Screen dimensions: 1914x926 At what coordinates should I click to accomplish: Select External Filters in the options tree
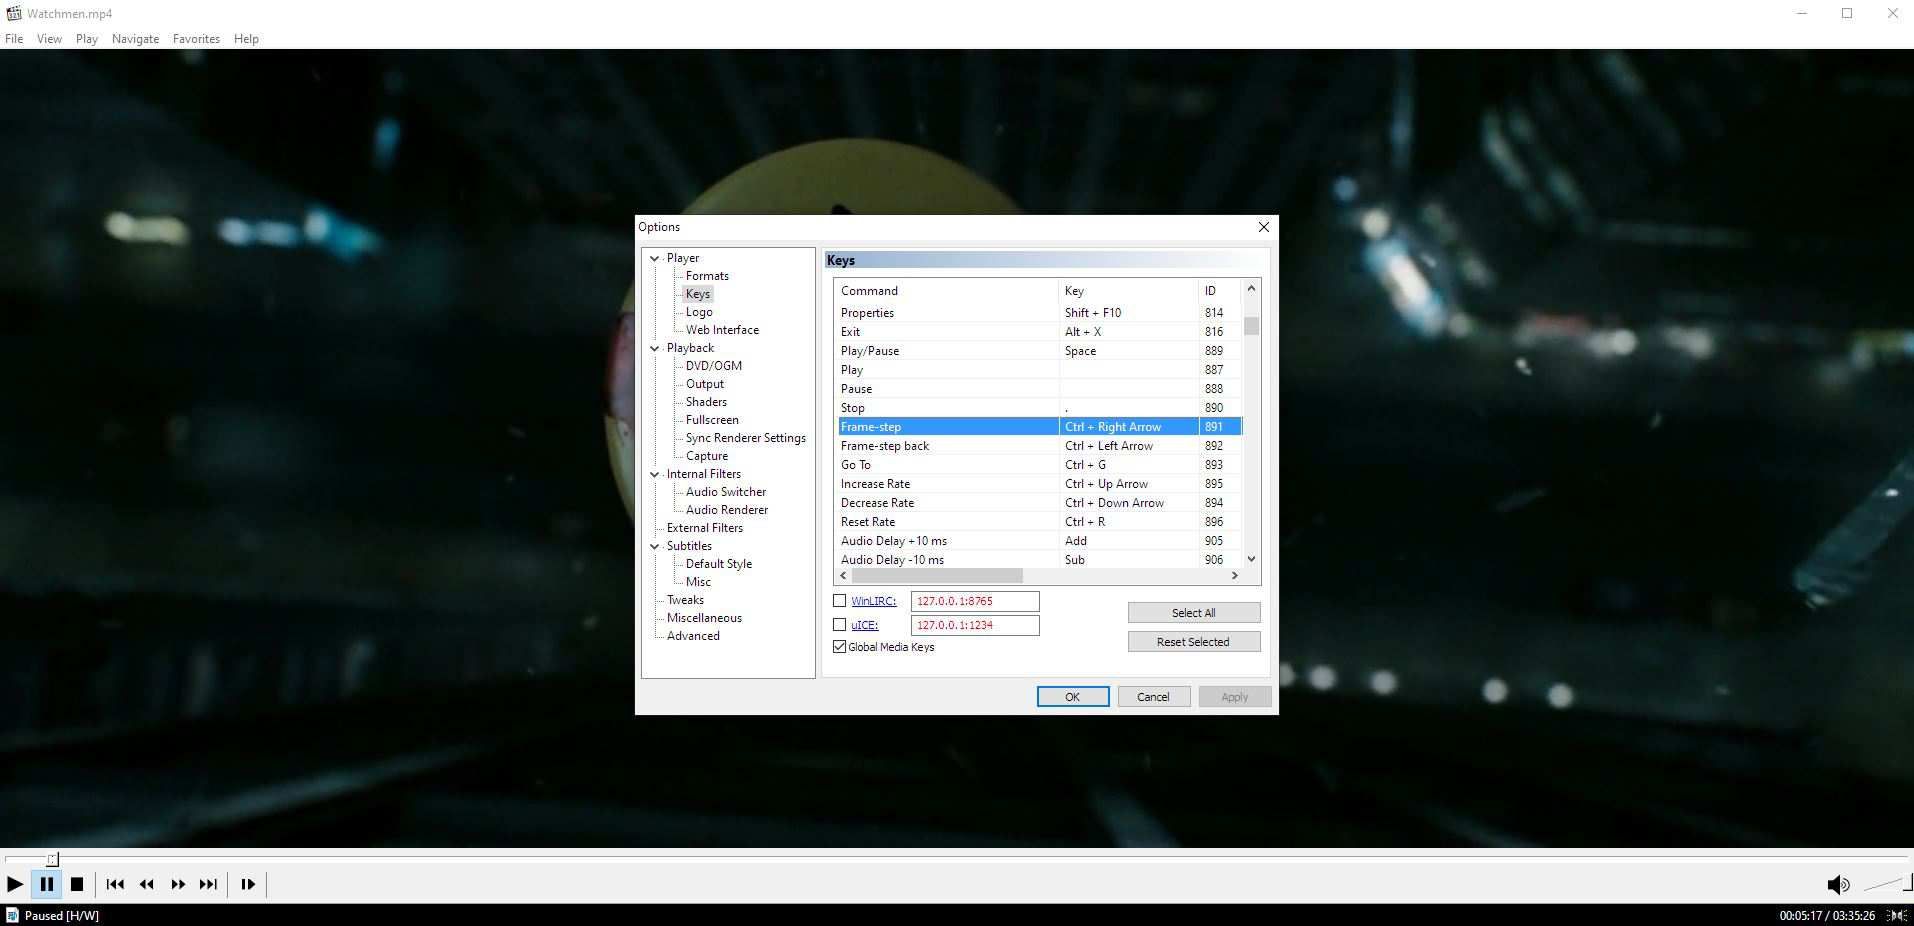tap(705, 528)
